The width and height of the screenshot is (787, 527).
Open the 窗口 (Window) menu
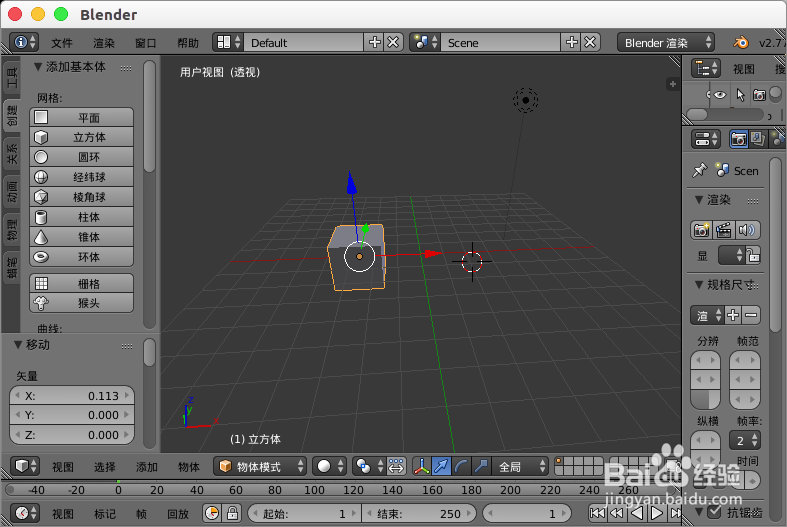click(x=146, y=43)
